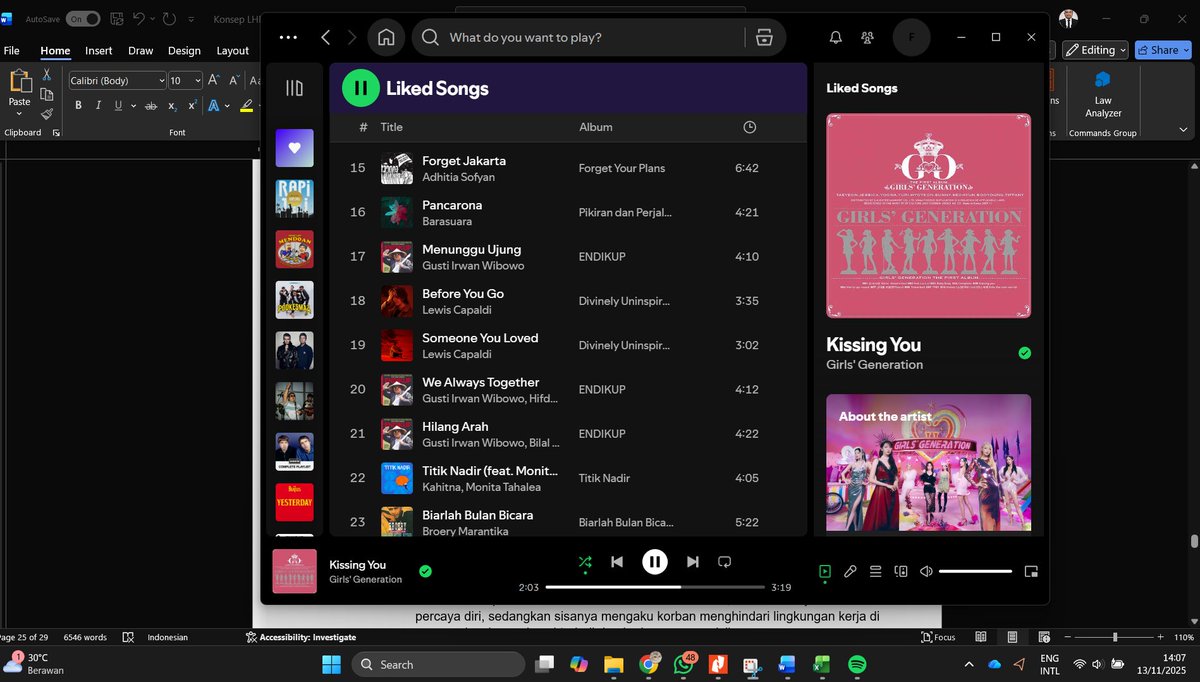Viewport: 1200px width, 682px height.
Task: Open the font size dropdown in Word
Action: click(x=198, y=80)
